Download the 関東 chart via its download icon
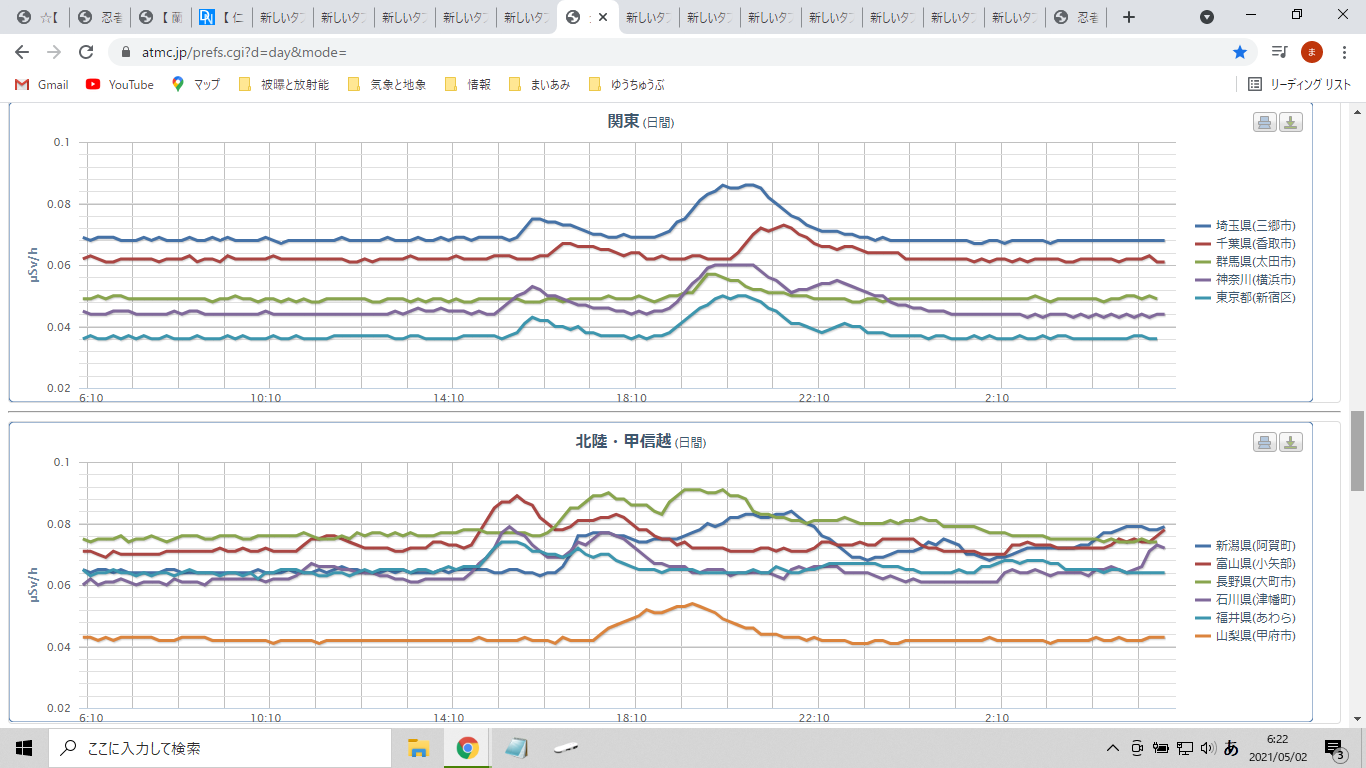 (1291, 122)
